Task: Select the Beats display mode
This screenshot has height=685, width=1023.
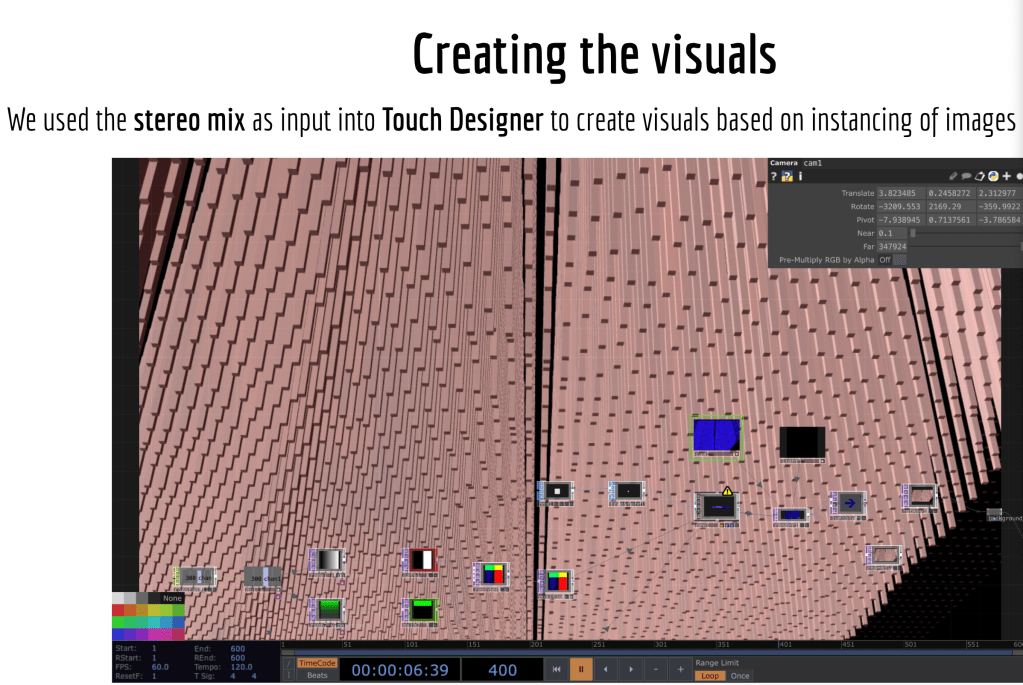Action: pyautogui.click(x=317, y=676)
